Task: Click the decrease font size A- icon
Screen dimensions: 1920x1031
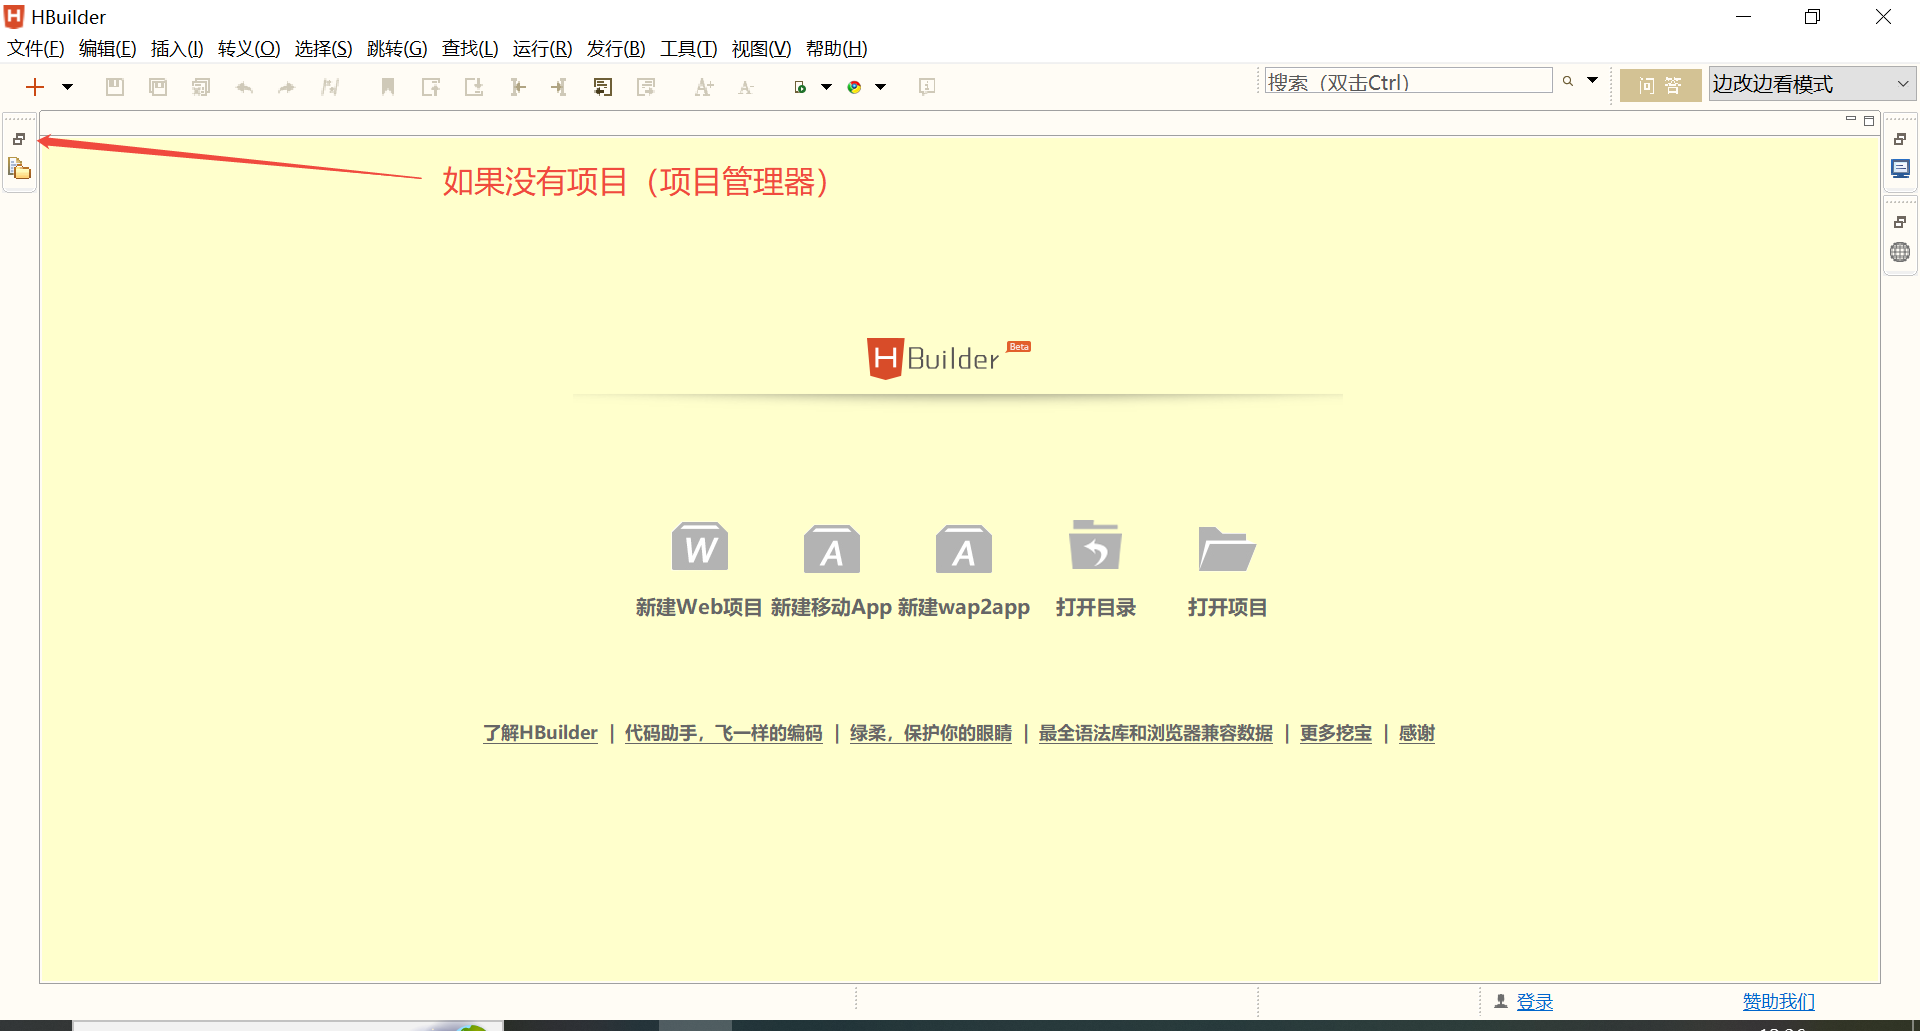Action: (746, 87)
